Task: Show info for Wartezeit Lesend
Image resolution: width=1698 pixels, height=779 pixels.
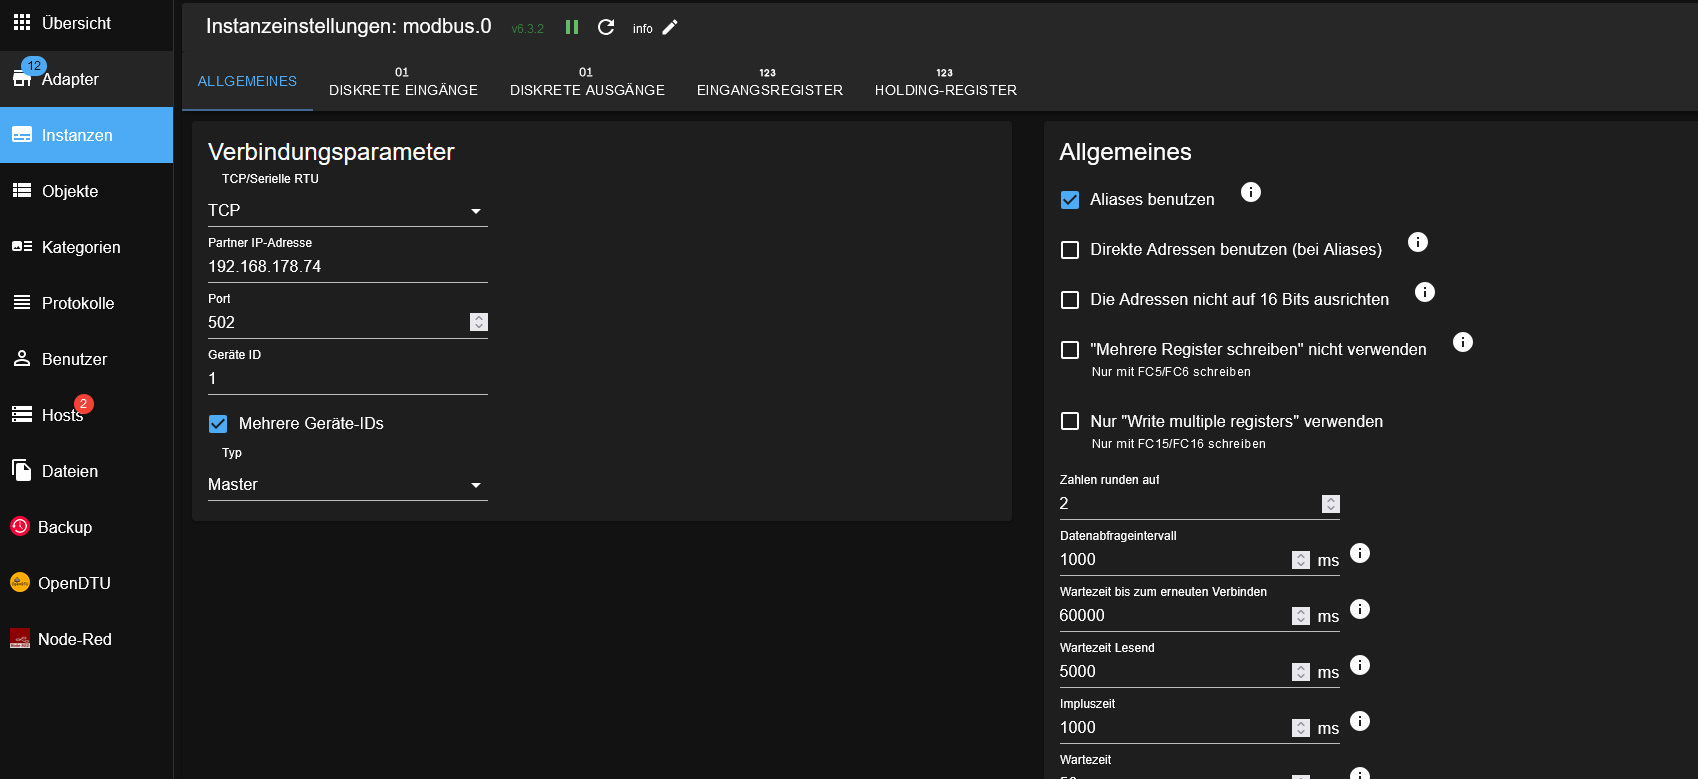Action: pyautogui.click(x=1360, y=665)
